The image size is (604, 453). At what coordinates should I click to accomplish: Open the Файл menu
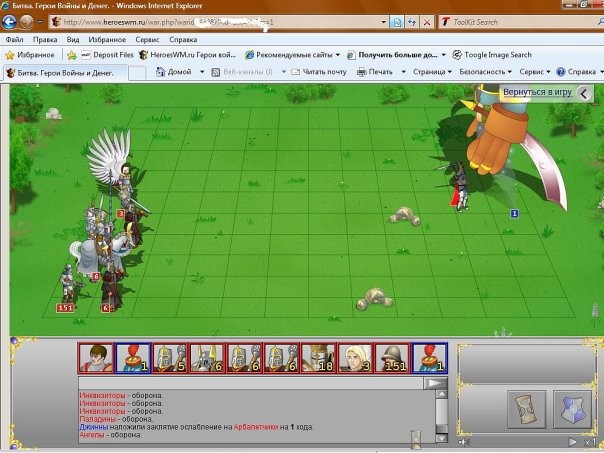14,39
